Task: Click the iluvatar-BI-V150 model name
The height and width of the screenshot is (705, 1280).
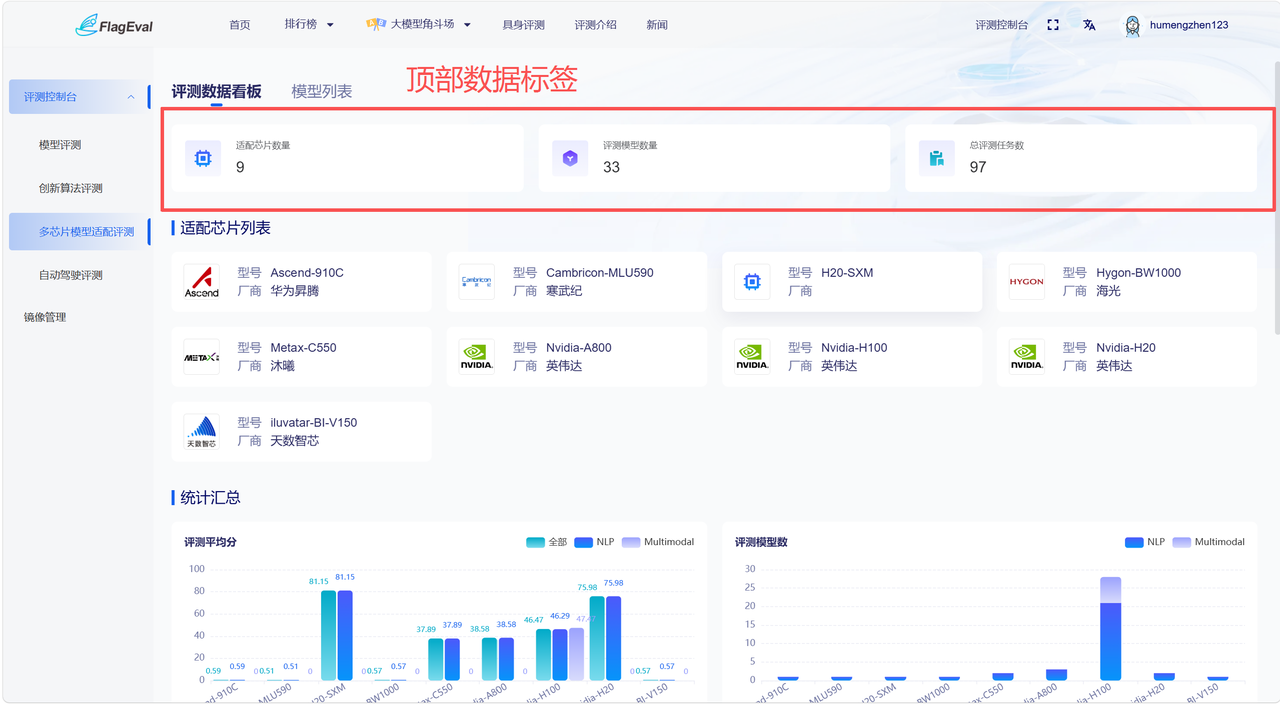Action: [313, 423]
